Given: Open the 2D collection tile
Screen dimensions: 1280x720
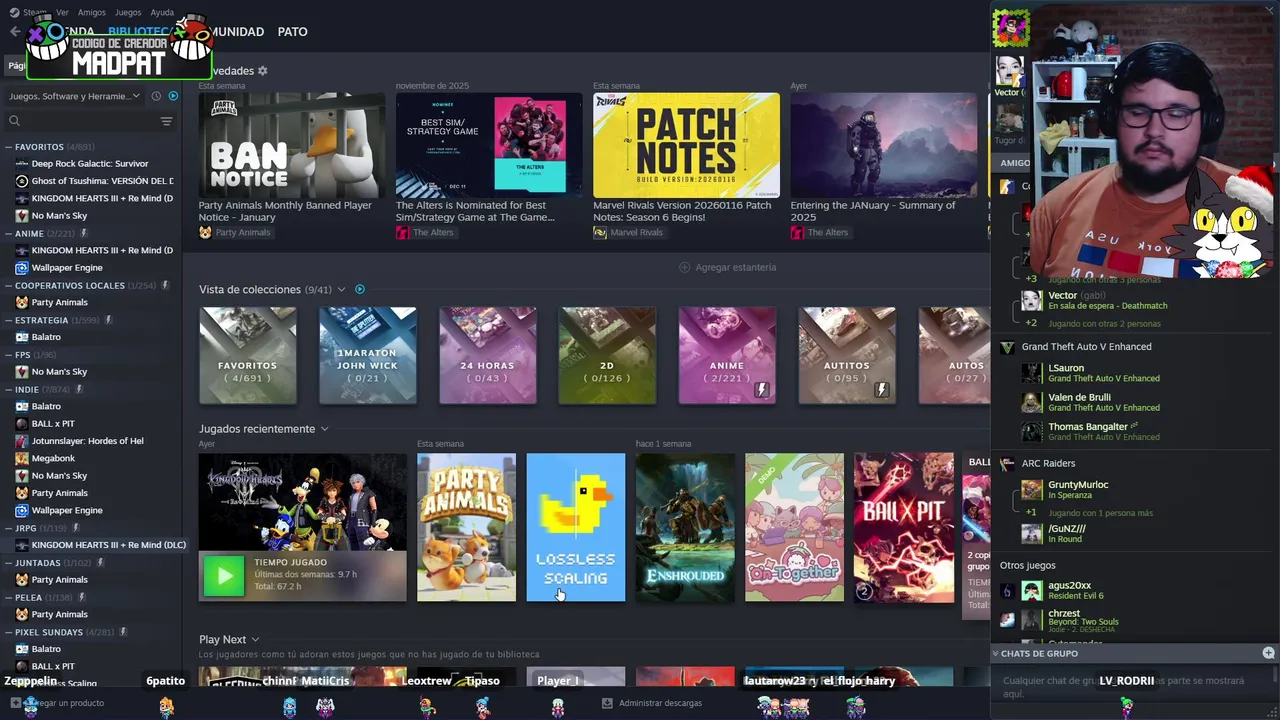Looking at the screenshot, I should (607, 356).
